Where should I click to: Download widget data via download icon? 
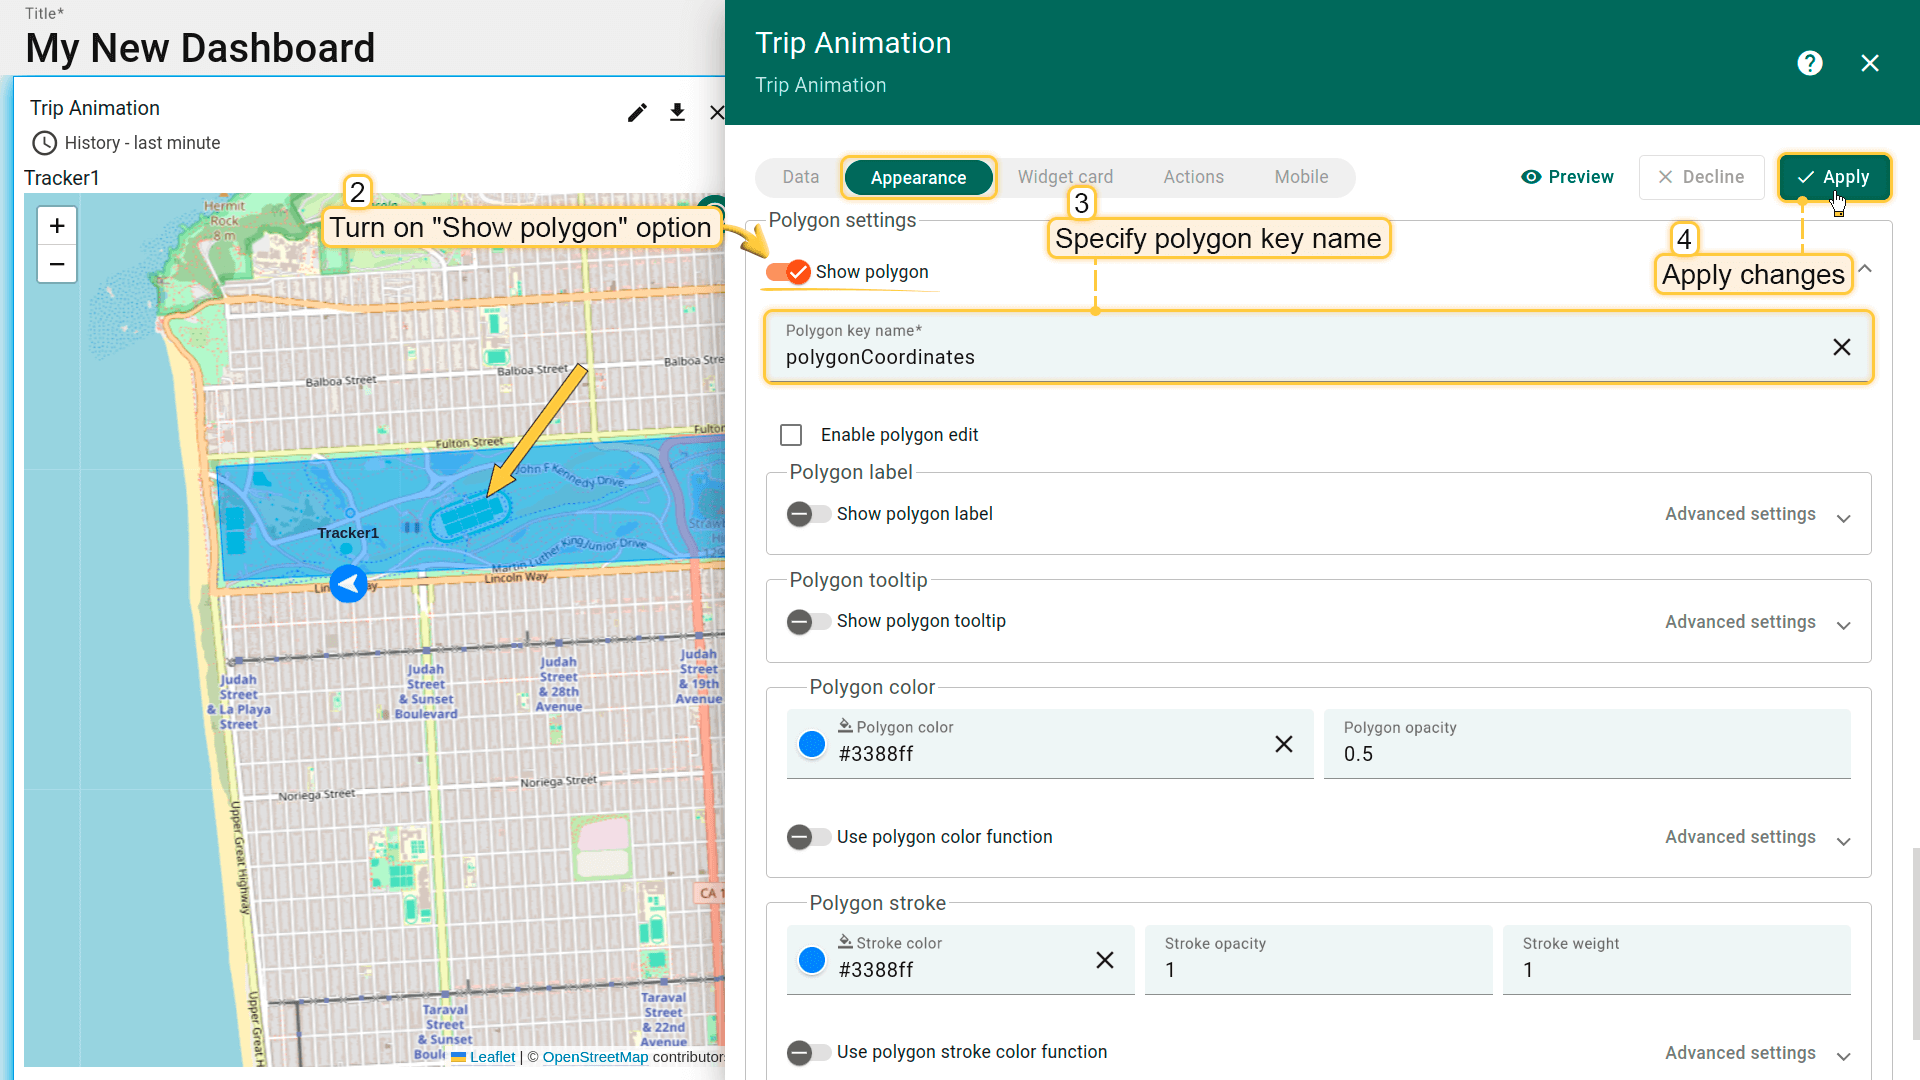tap(677, 112)
